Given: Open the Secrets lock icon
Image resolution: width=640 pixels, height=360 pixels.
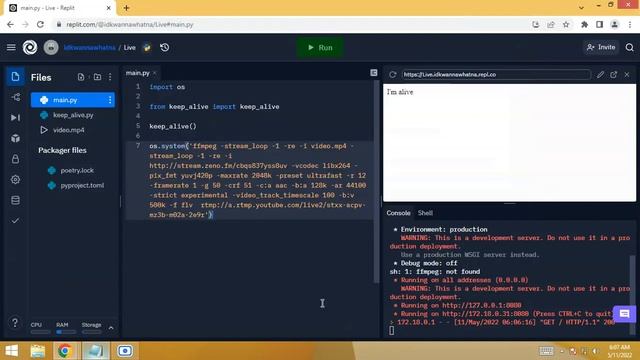Looking at the screenshot, I should (x=15, y=159).
